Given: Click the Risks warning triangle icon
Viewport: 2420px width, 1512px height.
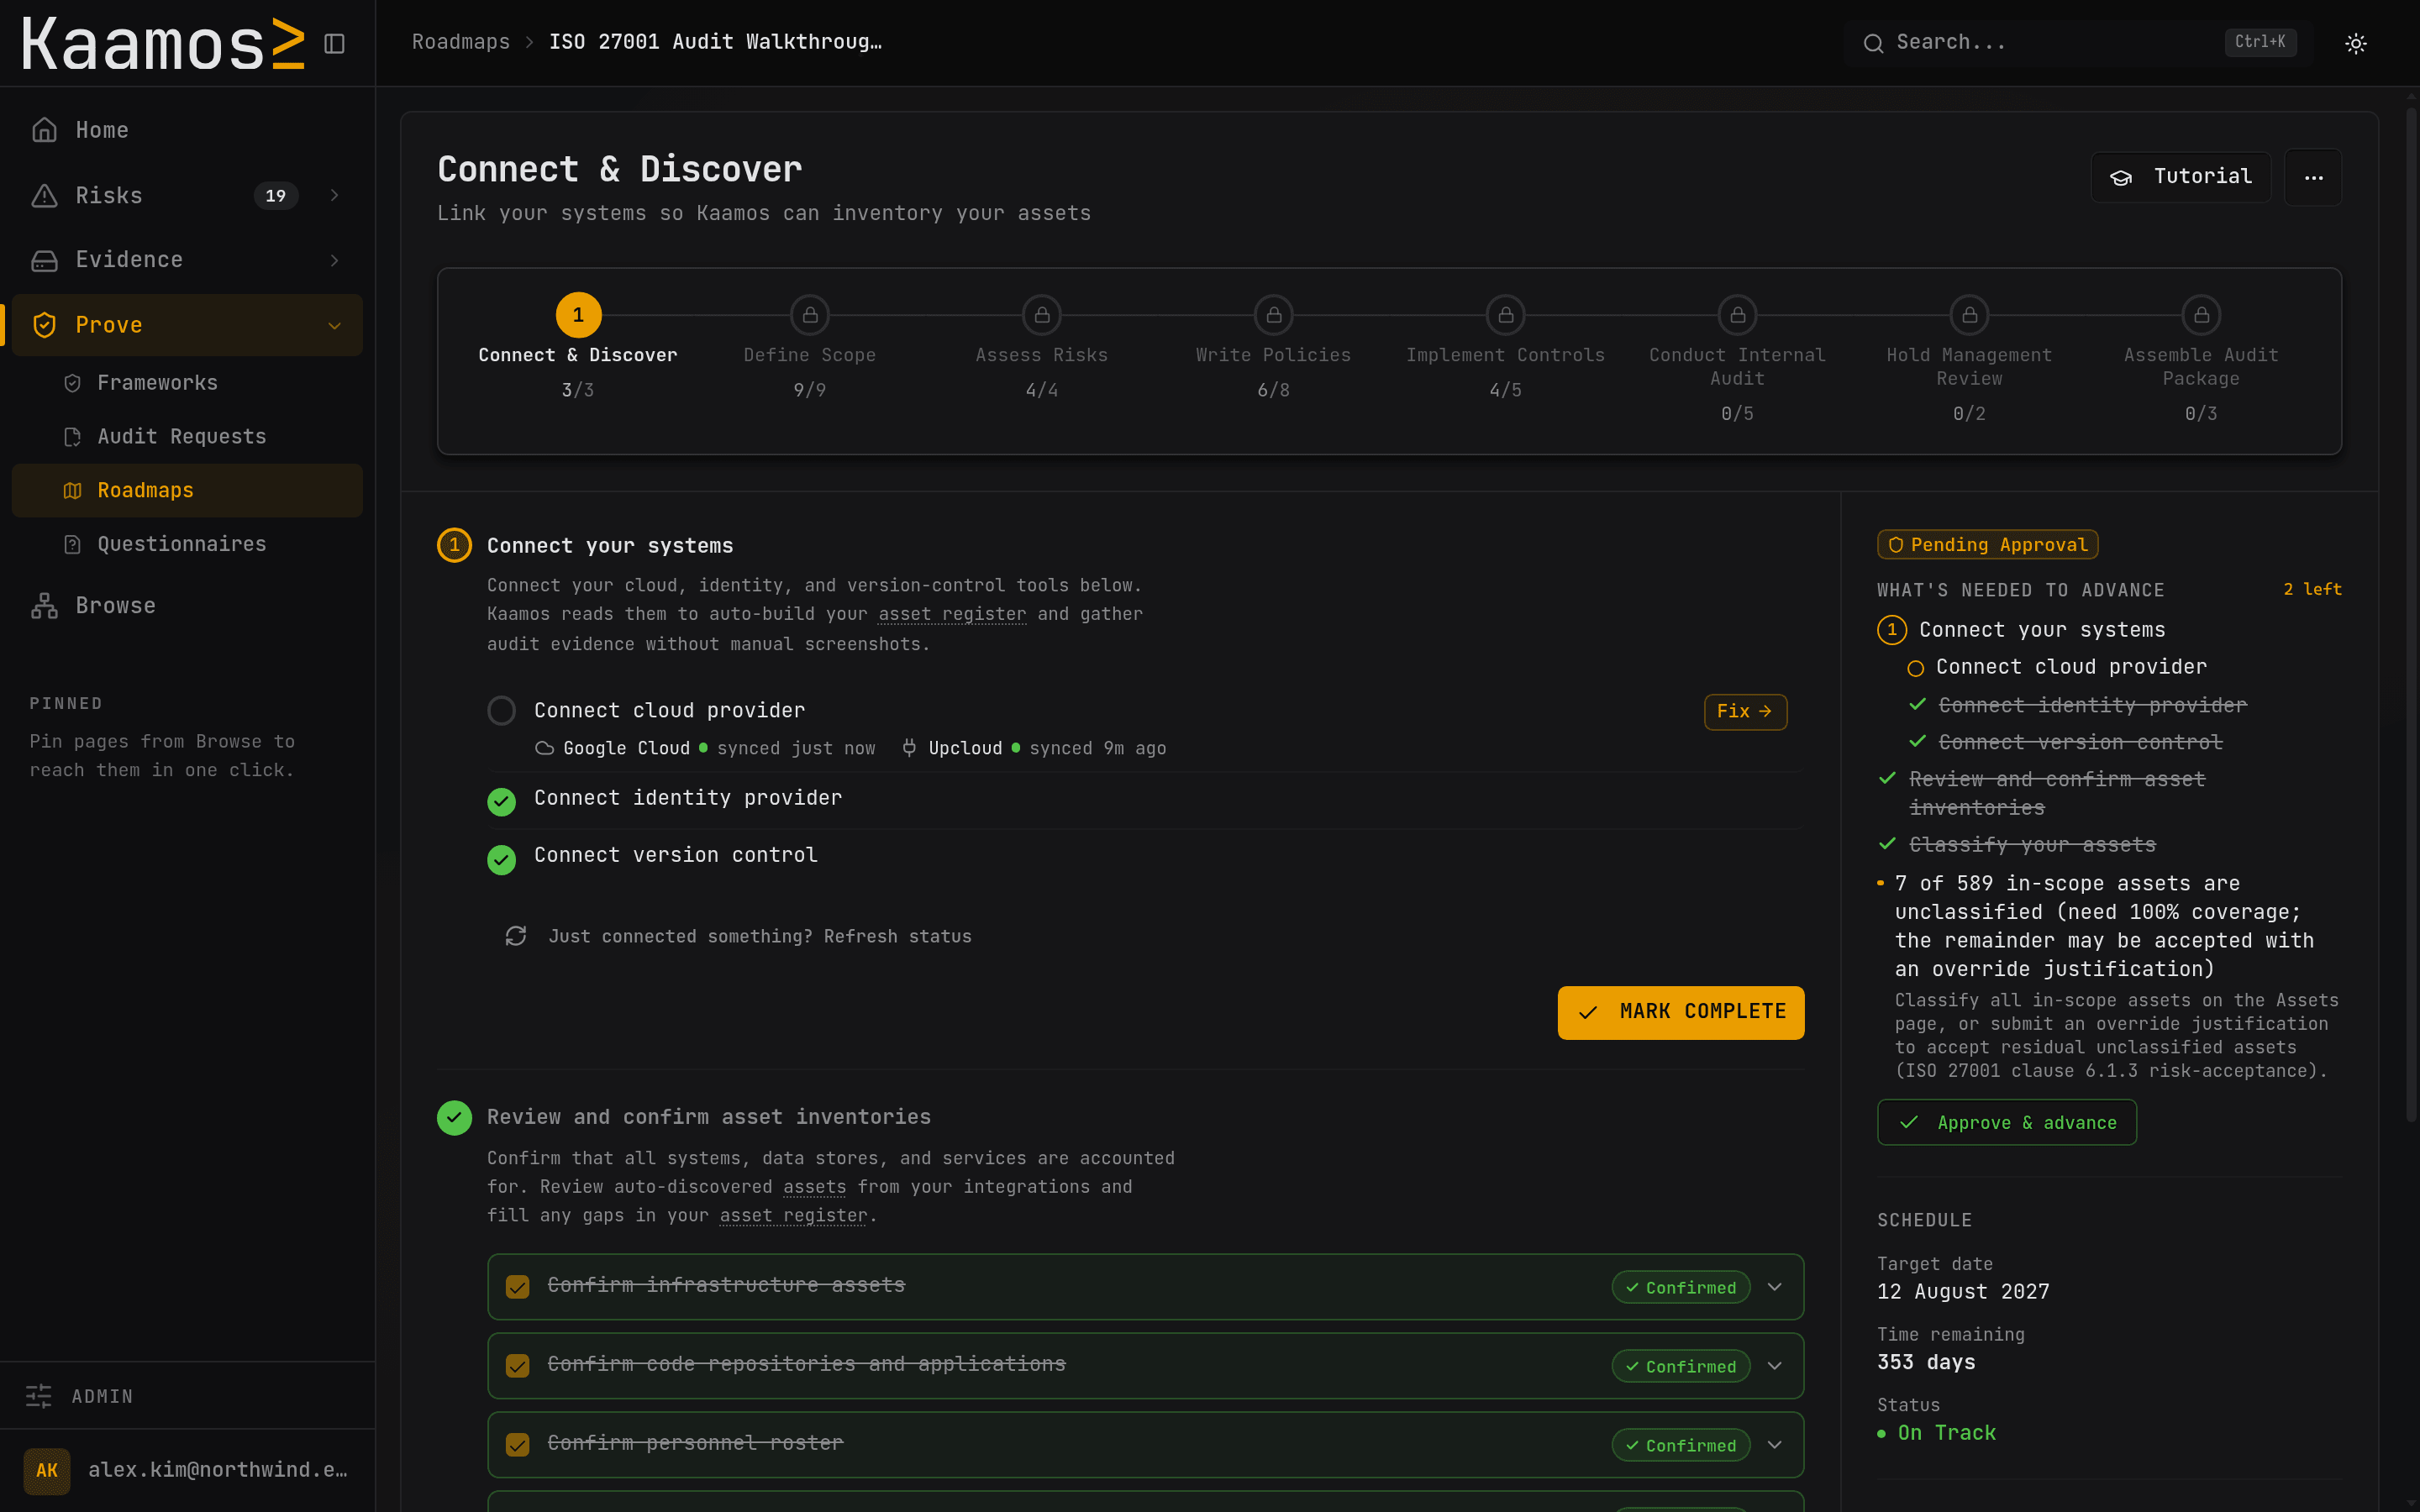Looking at the screenshot, I should [44, 196].
